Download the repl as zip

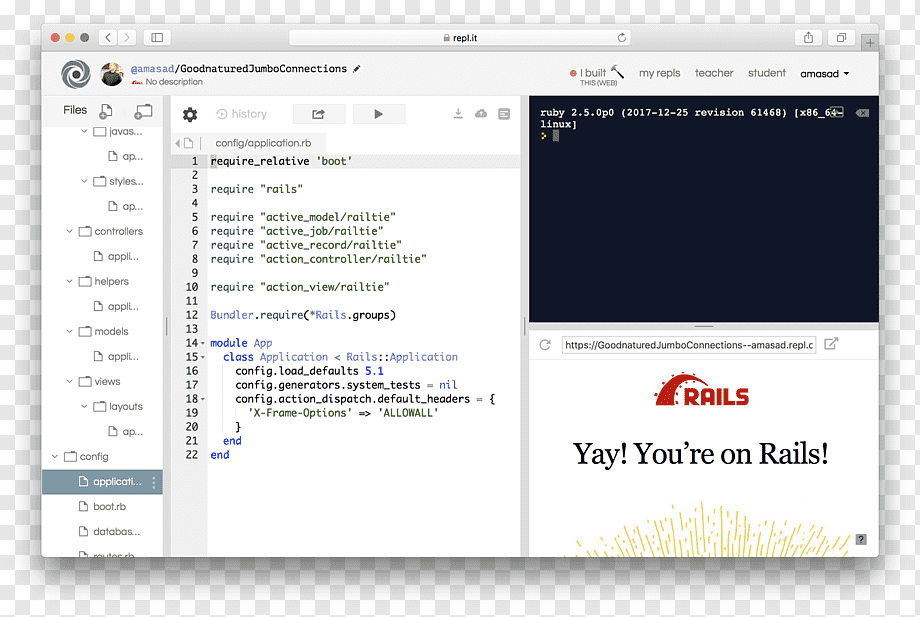coord(458,114)
